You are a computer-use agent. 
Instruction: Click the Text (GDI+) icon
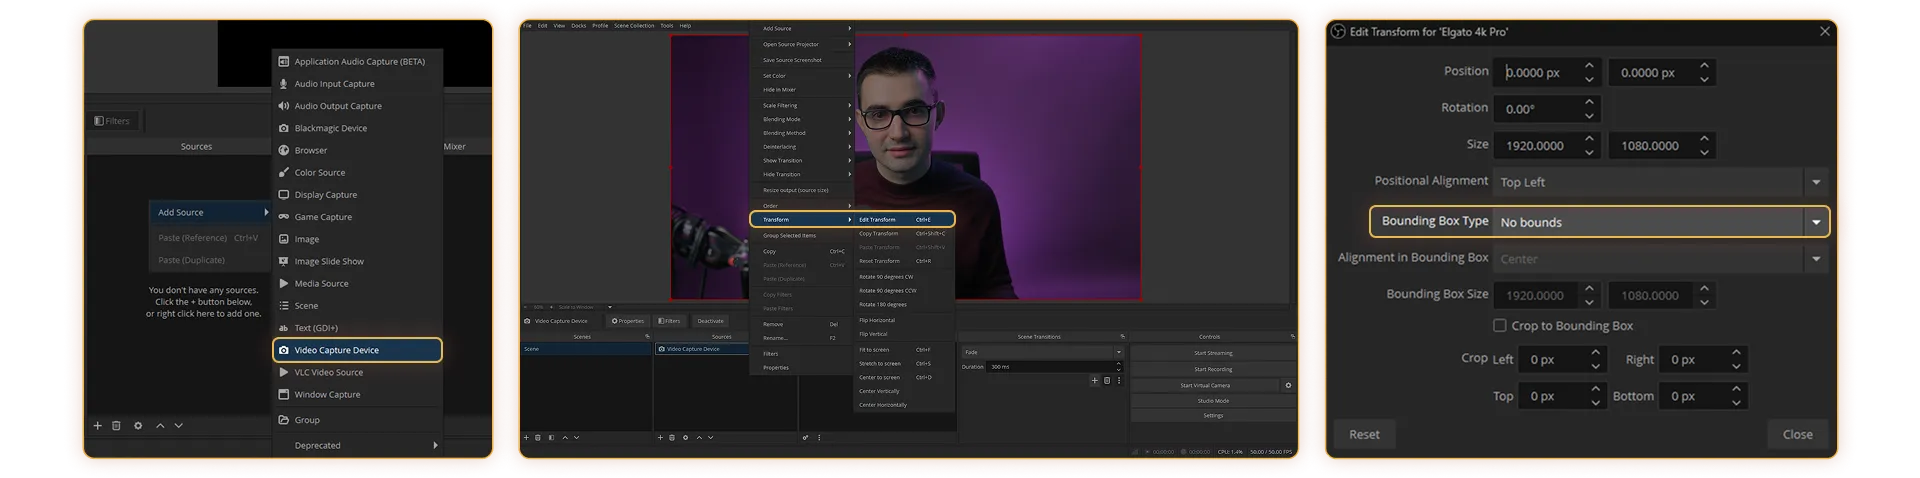[x=284, y=327]
